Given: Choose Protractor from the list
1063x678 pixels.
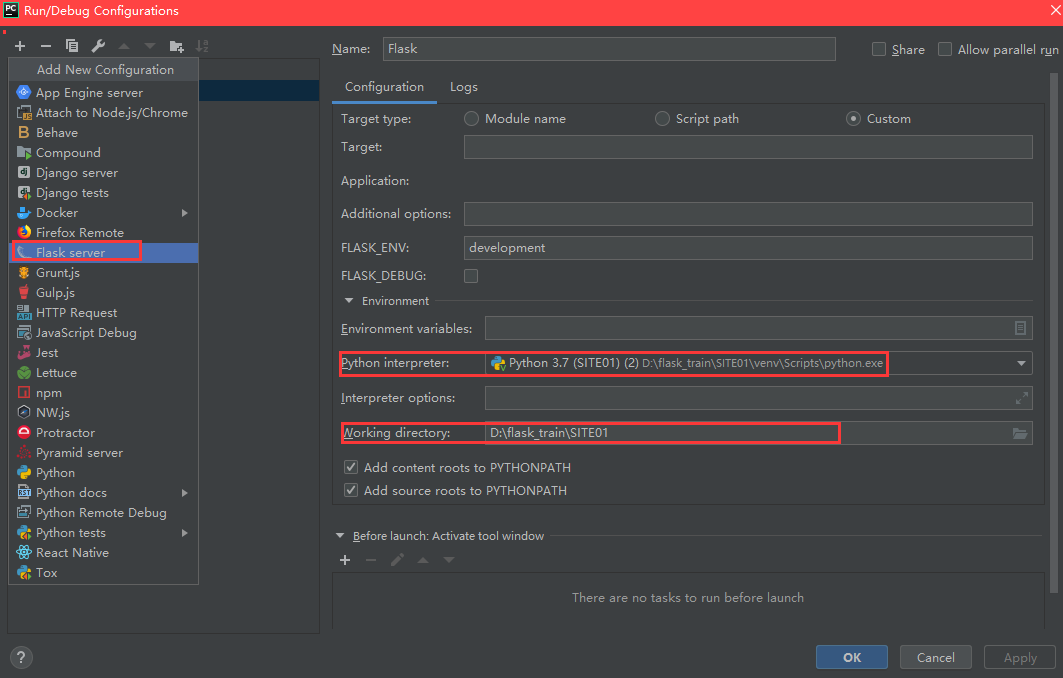Looking at the screenshot, I should click(x=104, y=433).
